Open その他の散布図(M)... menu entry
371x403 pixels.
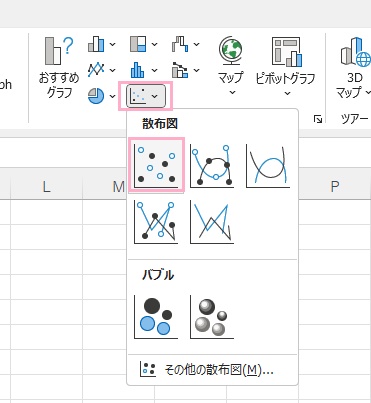(212, 370)
